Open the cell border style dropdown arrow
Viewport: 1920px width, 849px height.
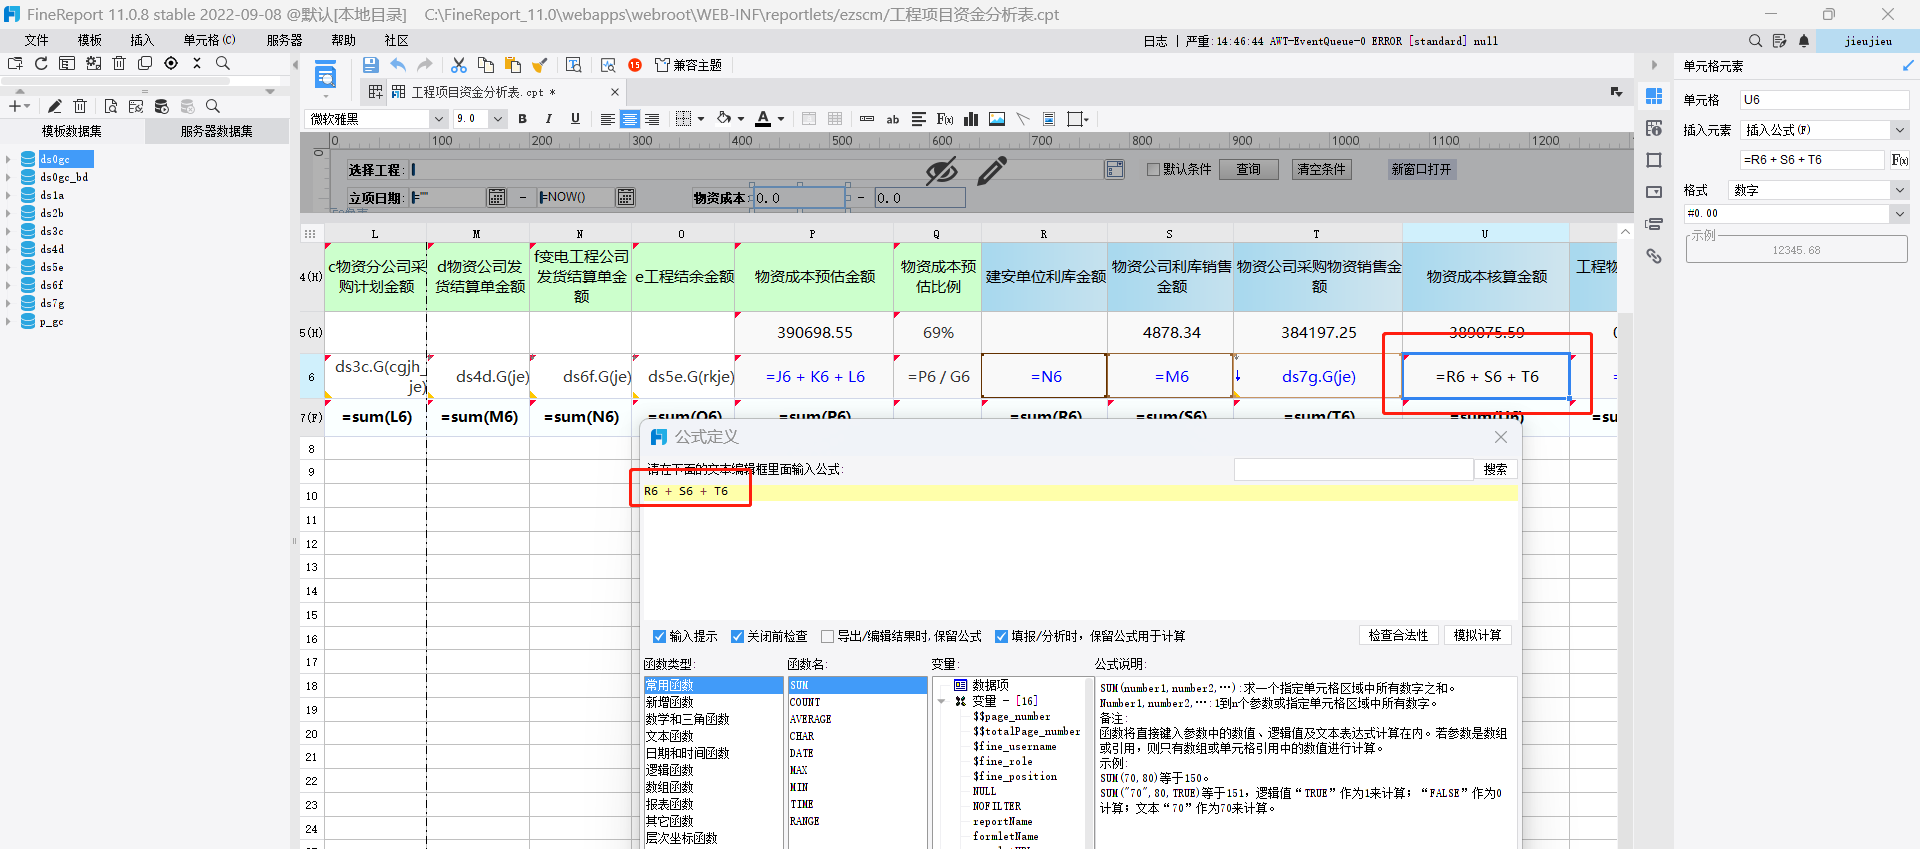701,119
